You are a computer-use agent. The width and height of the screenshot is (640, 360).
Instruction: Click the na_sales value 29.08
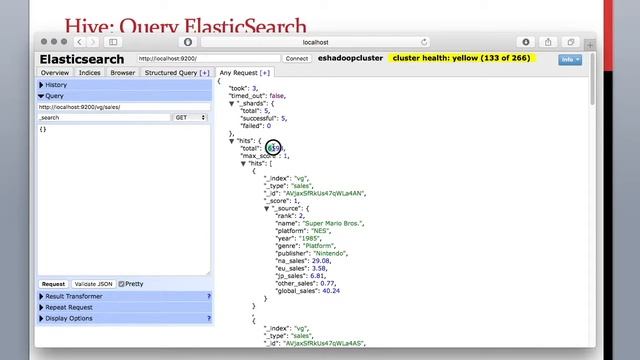320,261
